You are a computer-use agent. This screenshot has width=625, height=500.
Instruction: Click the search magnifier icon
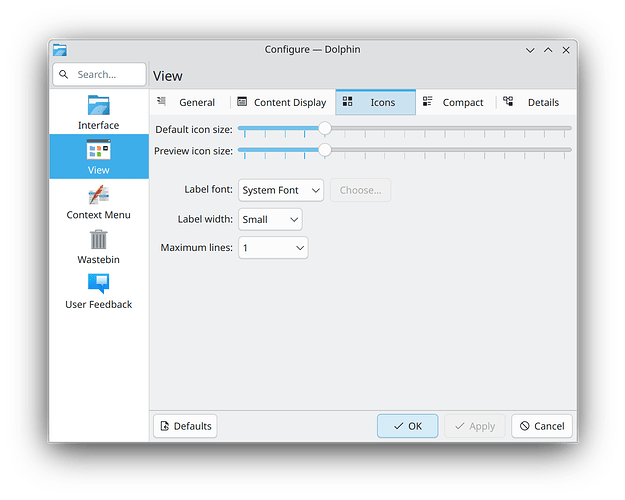point(64,75)
